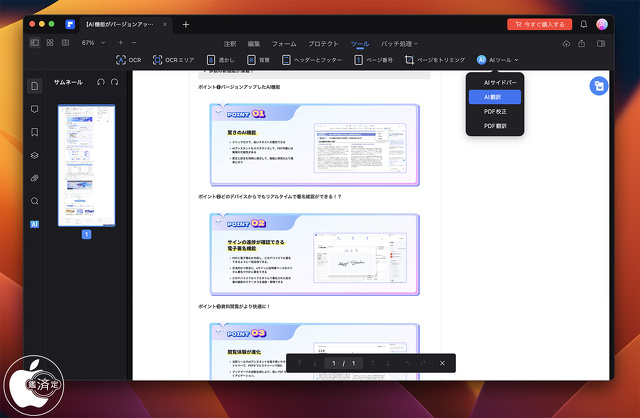Open the comments panel sidebar icon
640x418 pixels.
coord(35,109)
